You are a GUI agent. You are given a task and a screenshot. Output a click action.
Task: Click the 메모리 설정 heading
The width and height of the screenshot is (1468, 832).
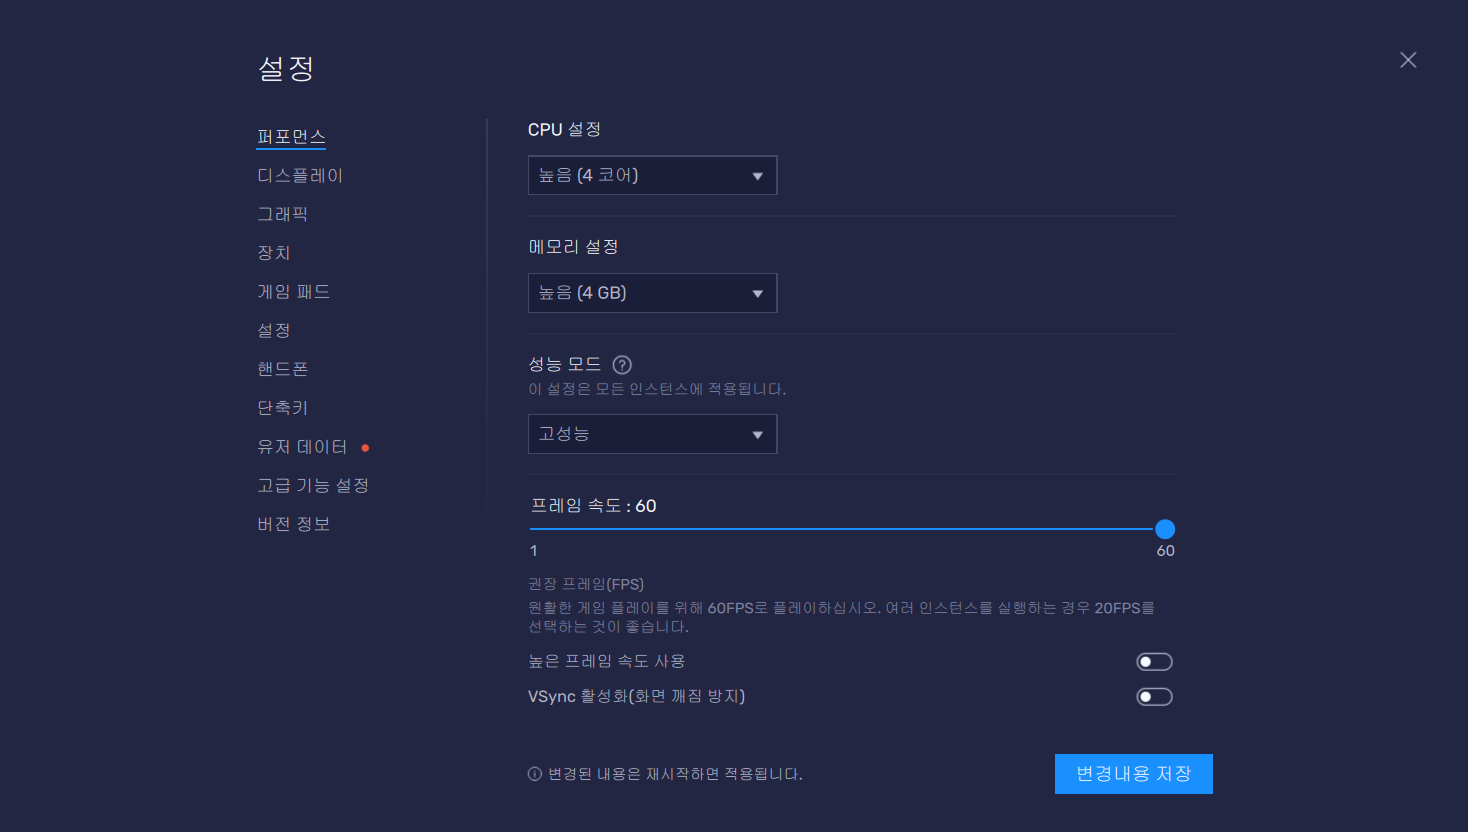tap(573, 247)
